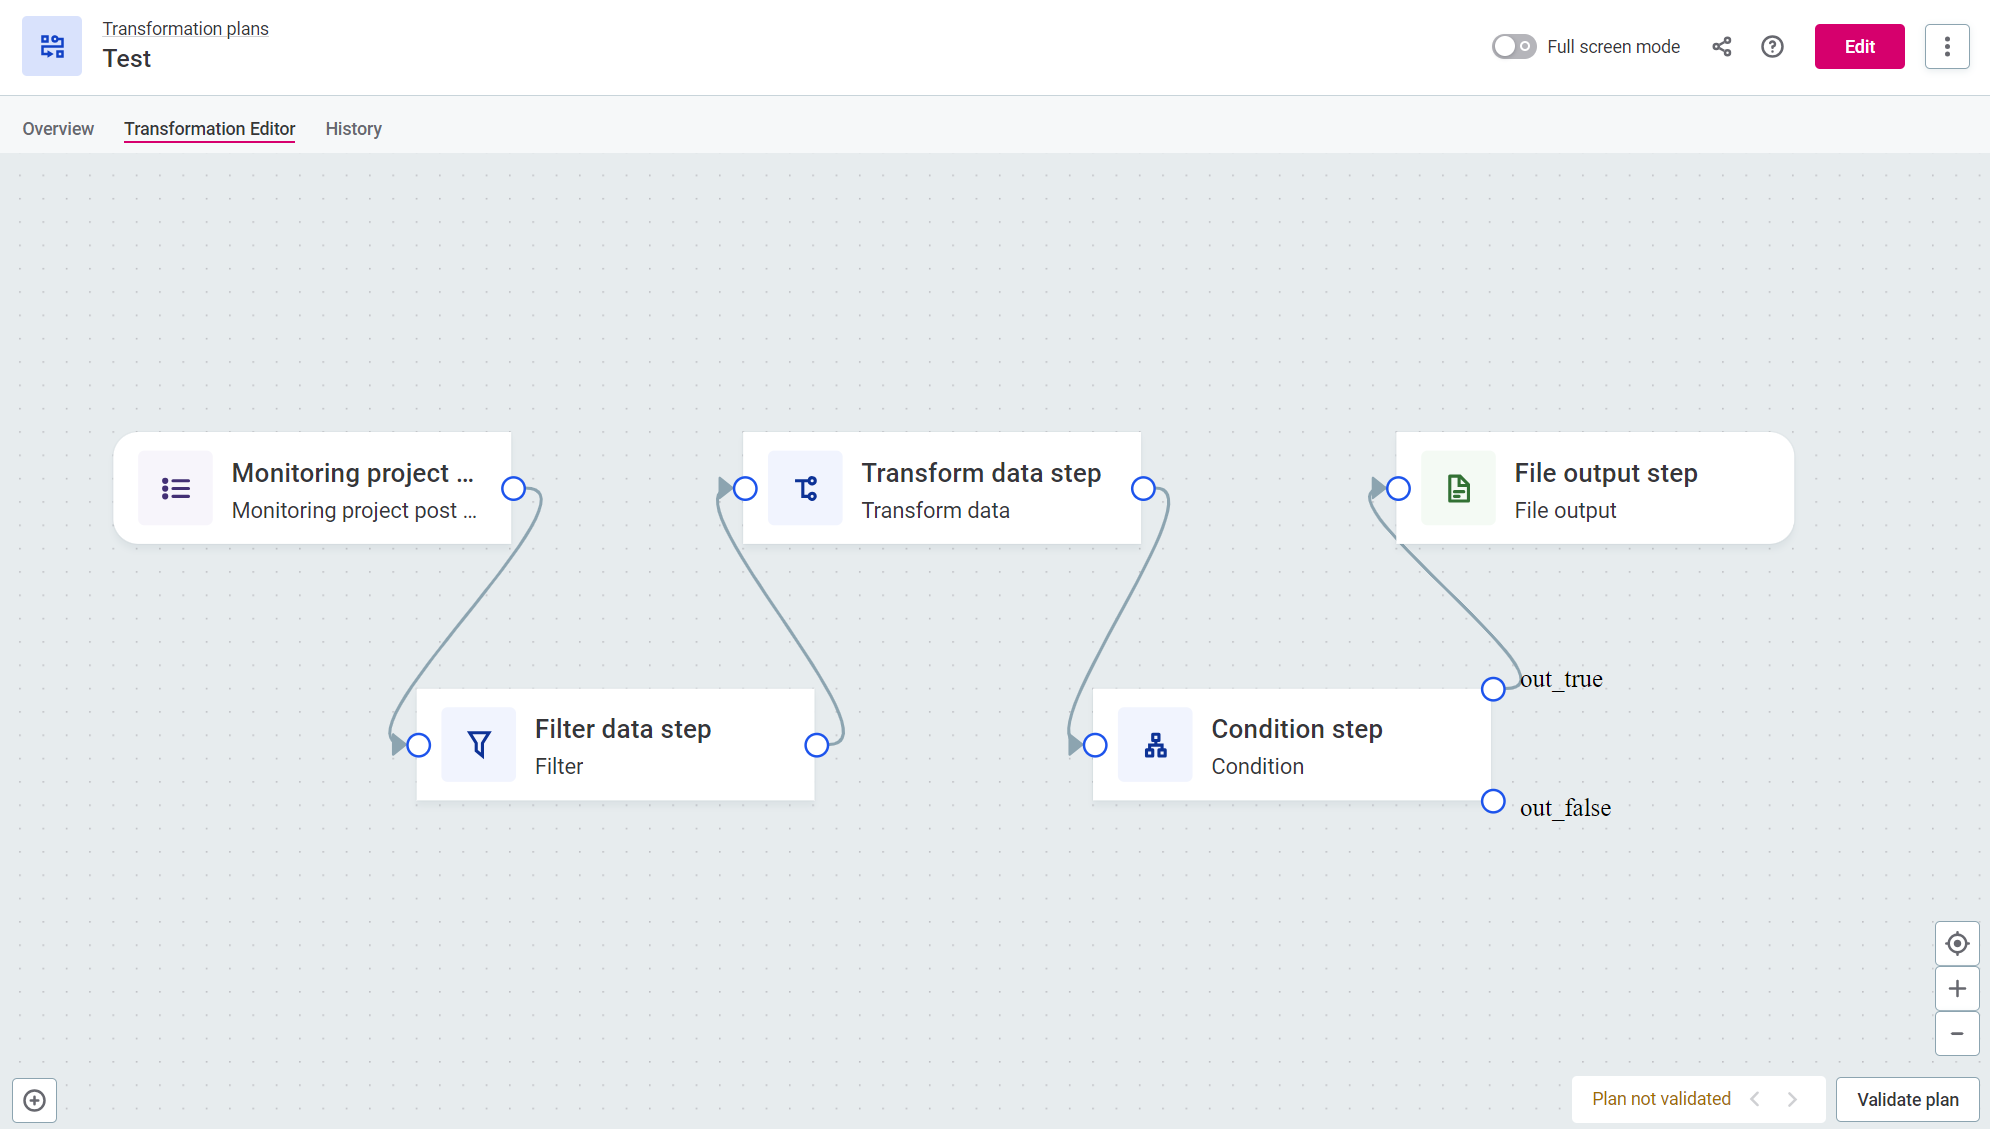Open the help question mark icon
1990x1129 pixels.
coord(1772,46)
